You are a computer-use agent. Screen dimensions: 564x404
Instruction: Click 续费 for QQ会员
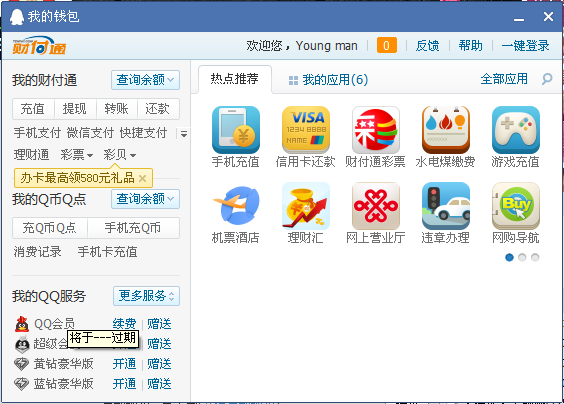(124, 324)
